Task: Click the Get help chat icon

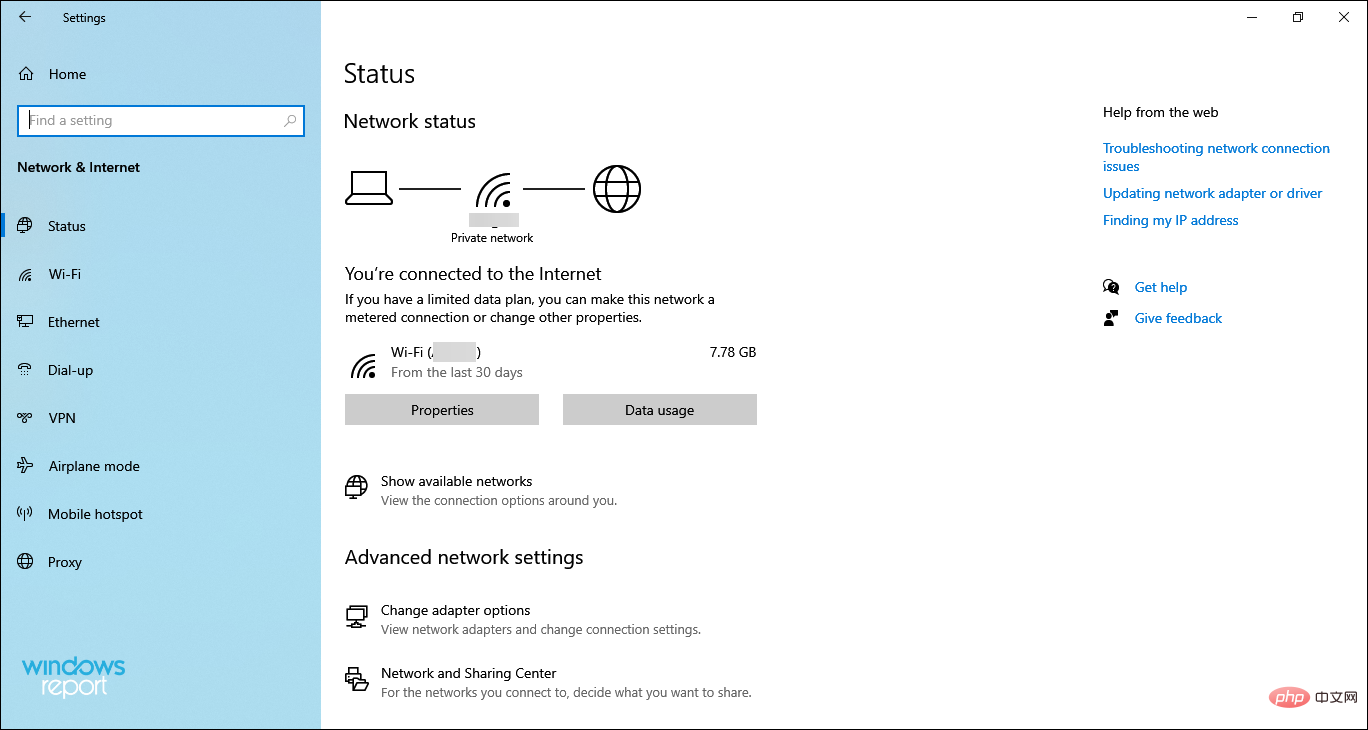Action: pos(1111,286)
